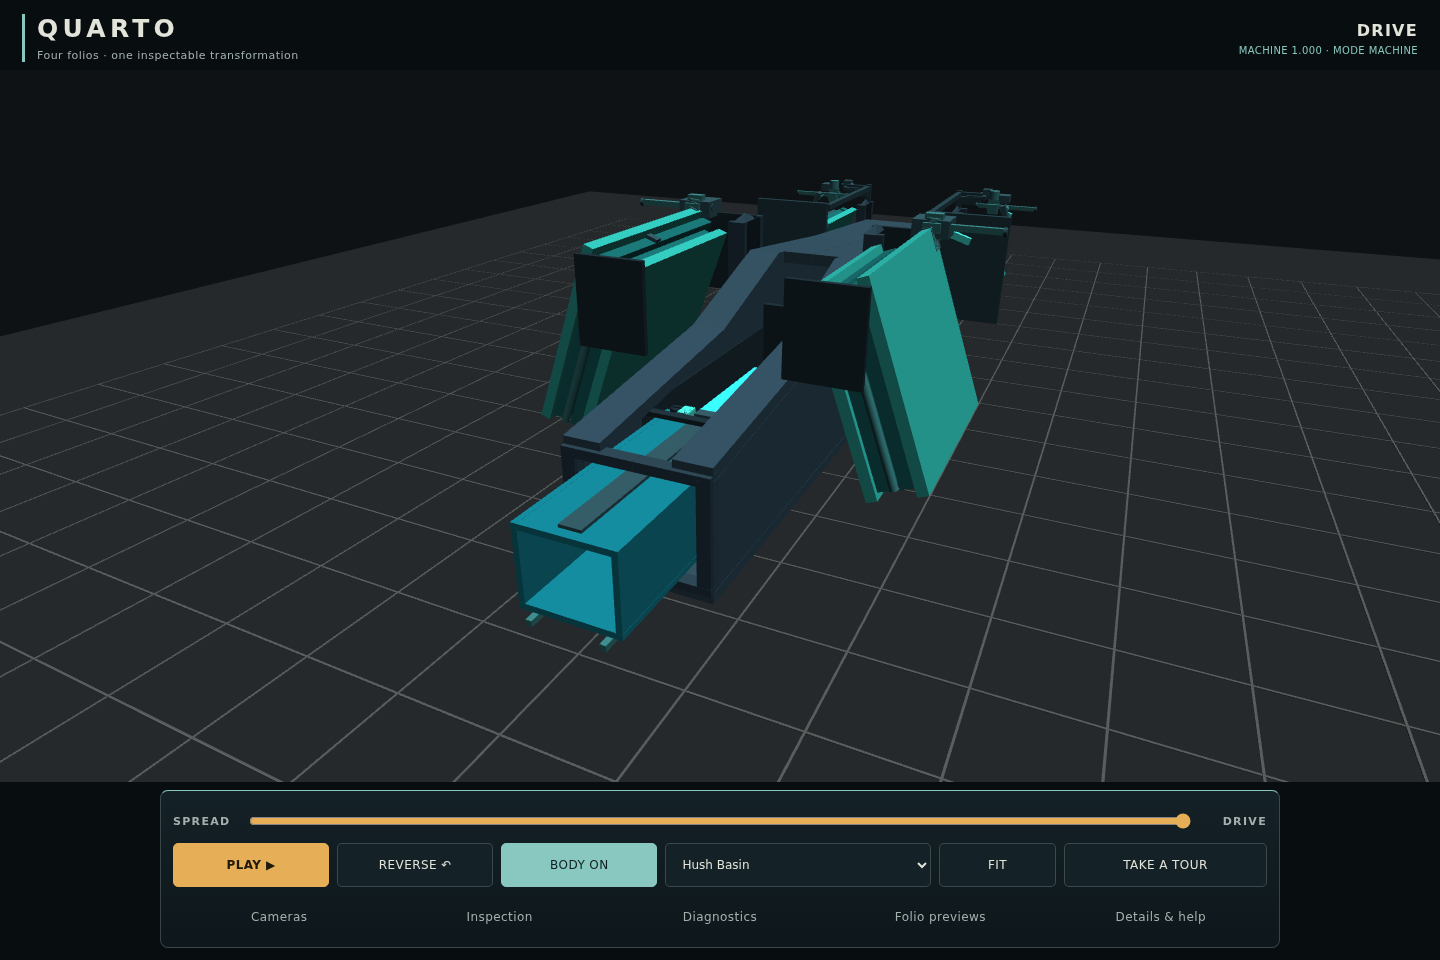The width and height of the screenshot is (1440, 960).
Task: Toggle the BODY ON button
Action: click(x=579, y=865)
